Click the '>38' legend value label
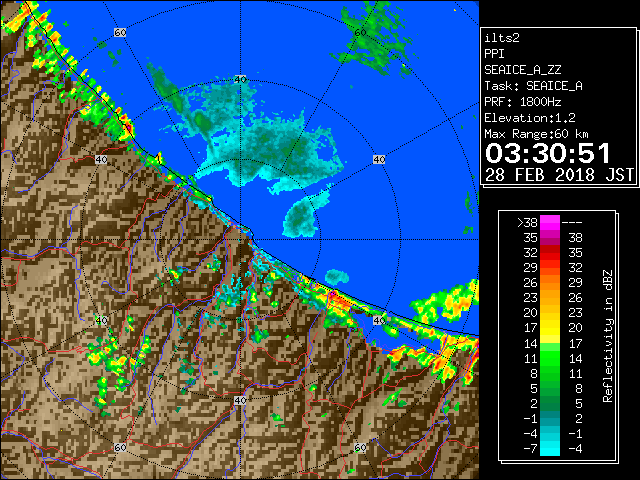640x480 pixels. (x=527, y=222)
